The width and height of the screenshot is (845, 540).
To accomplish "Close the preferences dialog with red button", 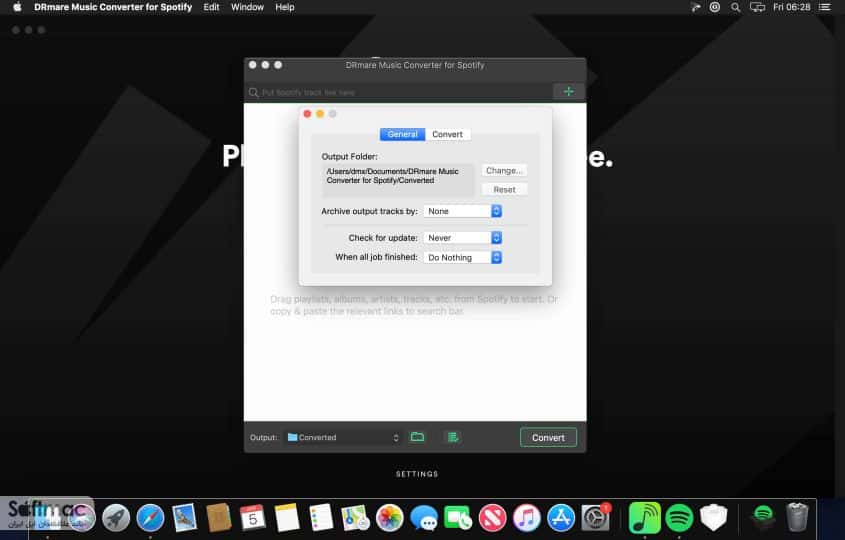I will point(307,114).
